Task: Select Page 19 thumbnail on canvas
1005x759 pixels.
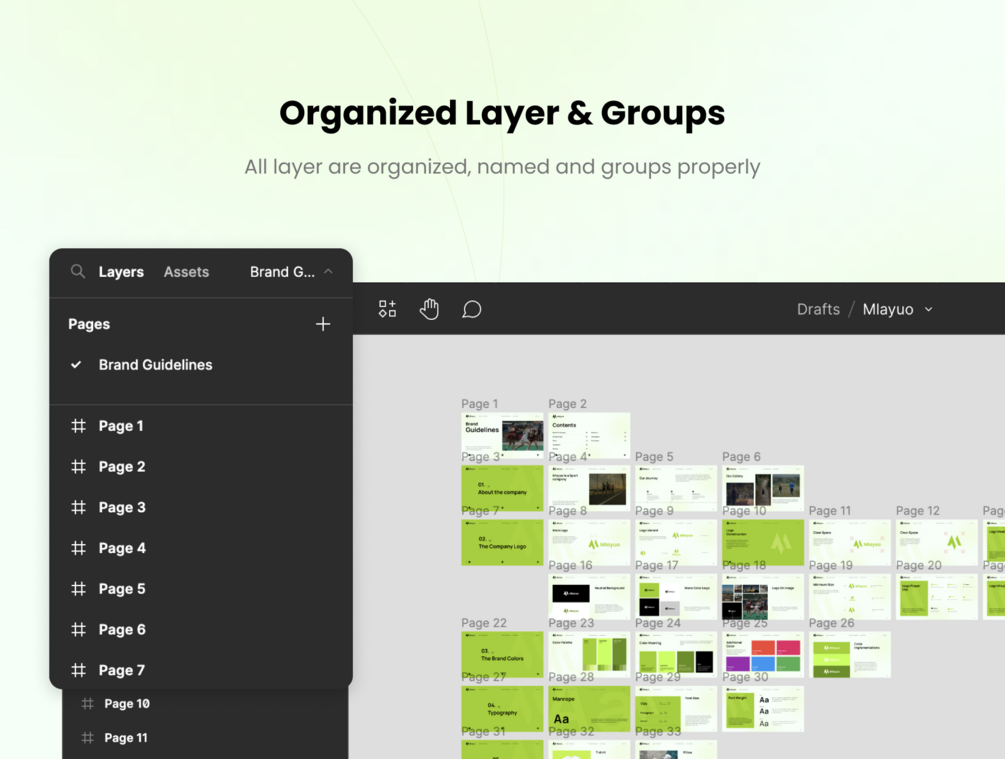Action: click(x=850, y=597)
